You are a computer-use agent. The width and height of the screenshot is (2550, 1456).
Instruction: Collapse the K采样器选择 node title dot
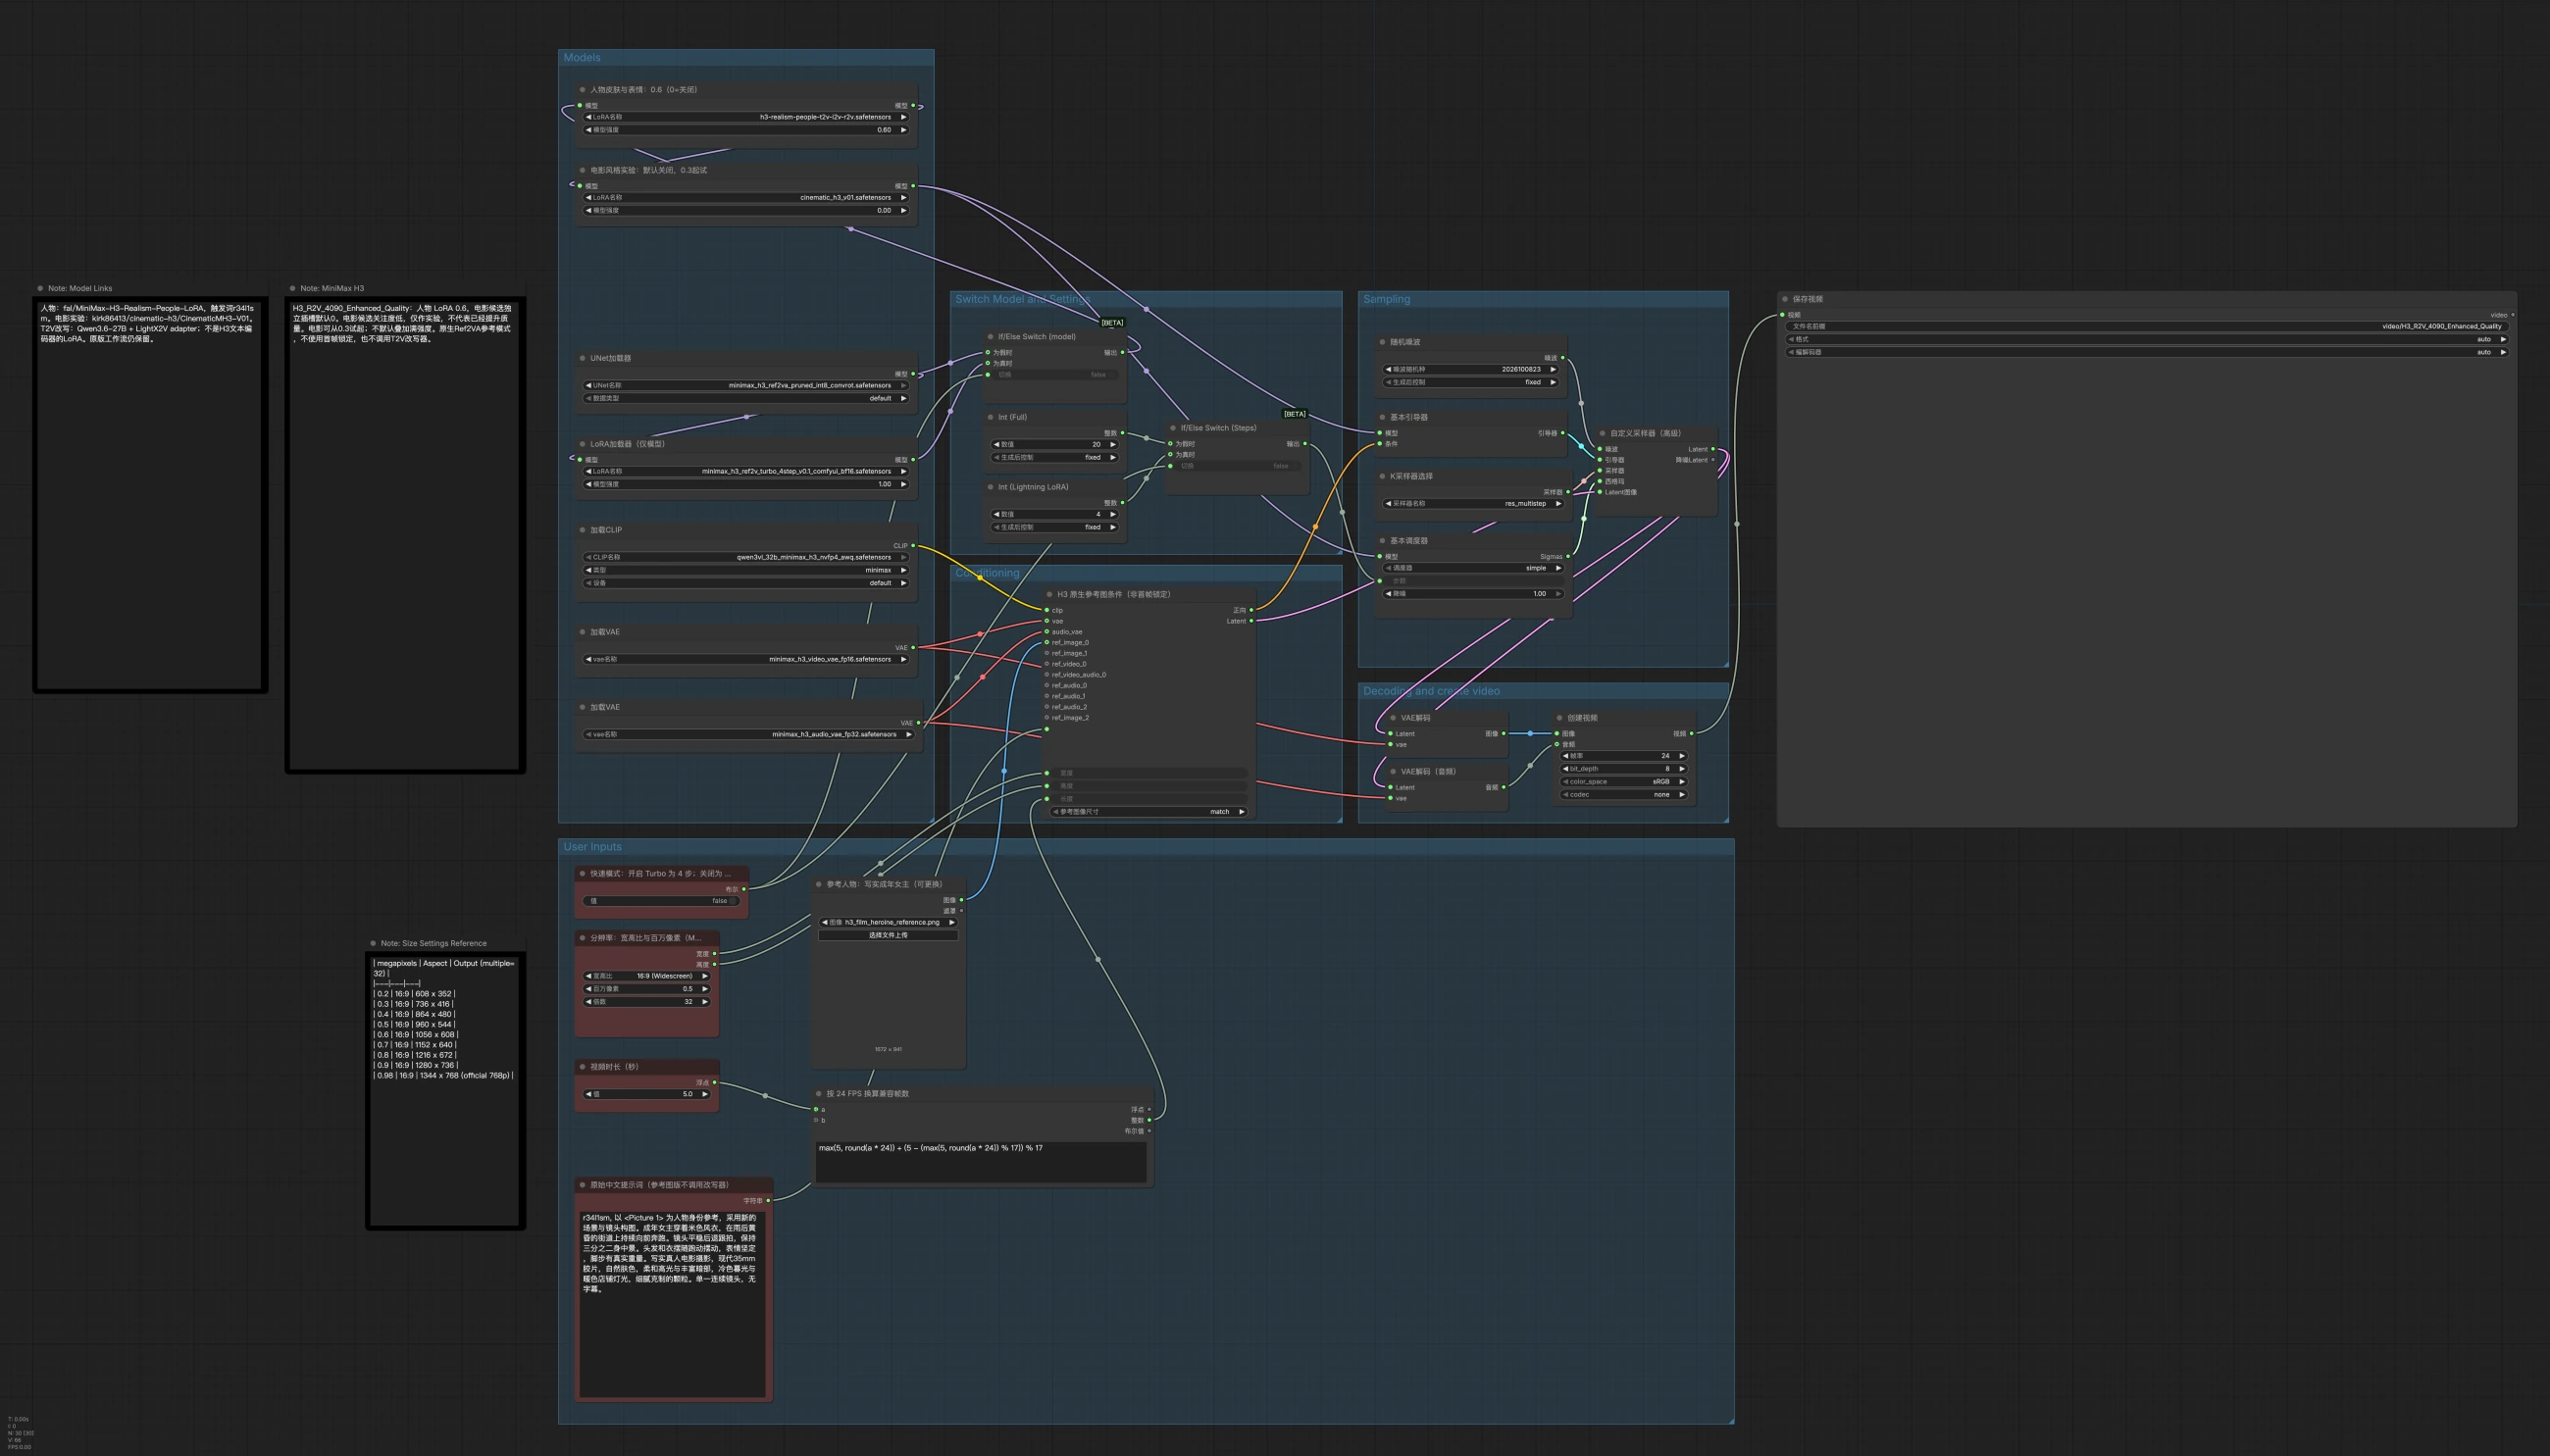click(x=1382, y=476)
